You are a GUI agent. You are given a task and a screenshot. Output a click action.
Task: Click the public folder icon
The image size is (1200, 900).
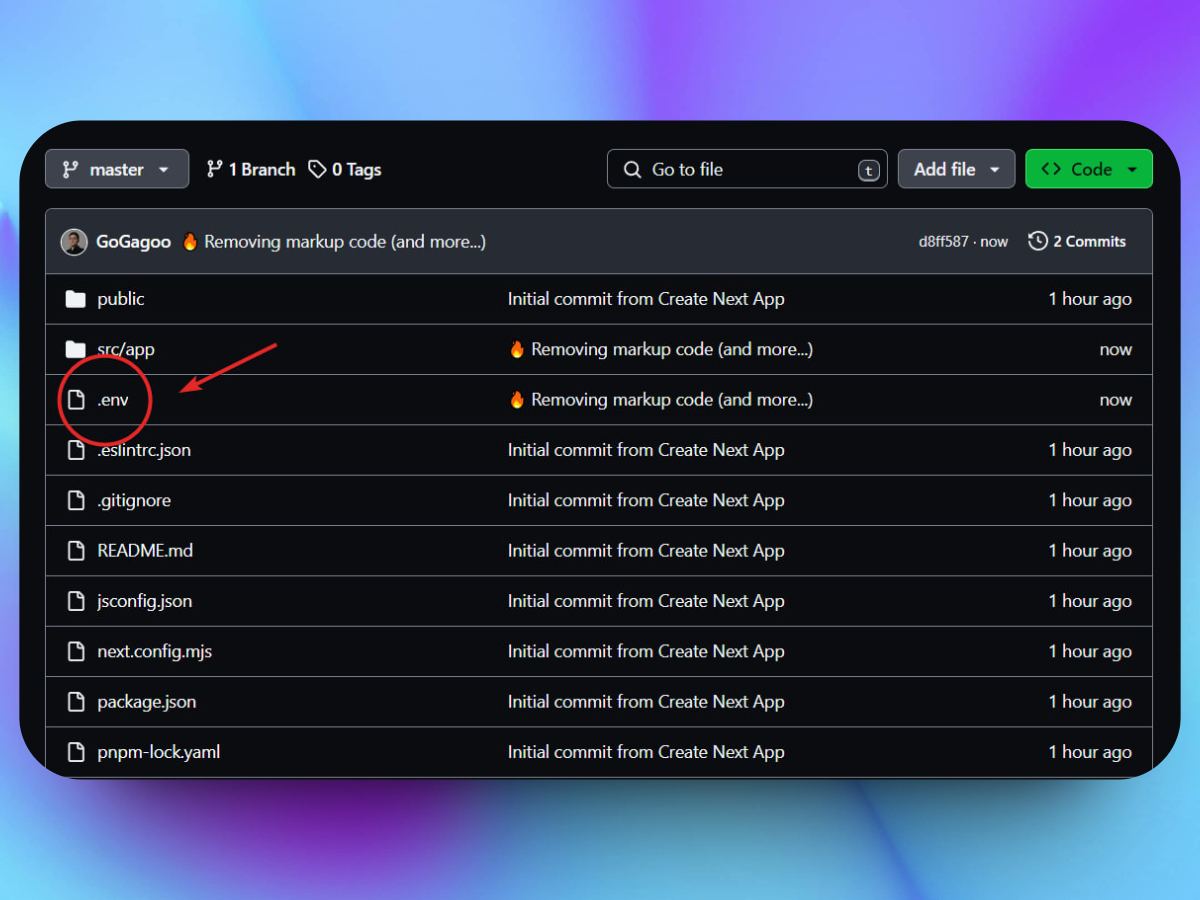tap(75, 299)
